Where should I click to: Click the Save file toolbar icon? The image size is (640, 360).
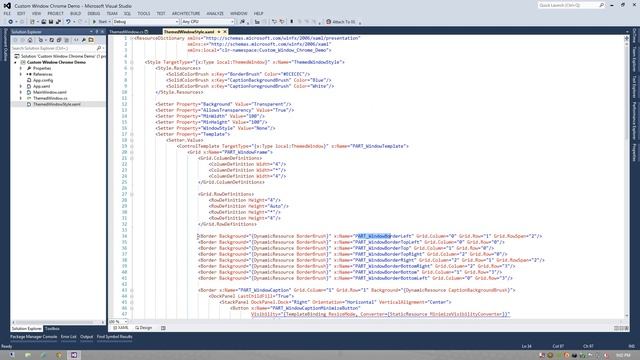point(51,22)
